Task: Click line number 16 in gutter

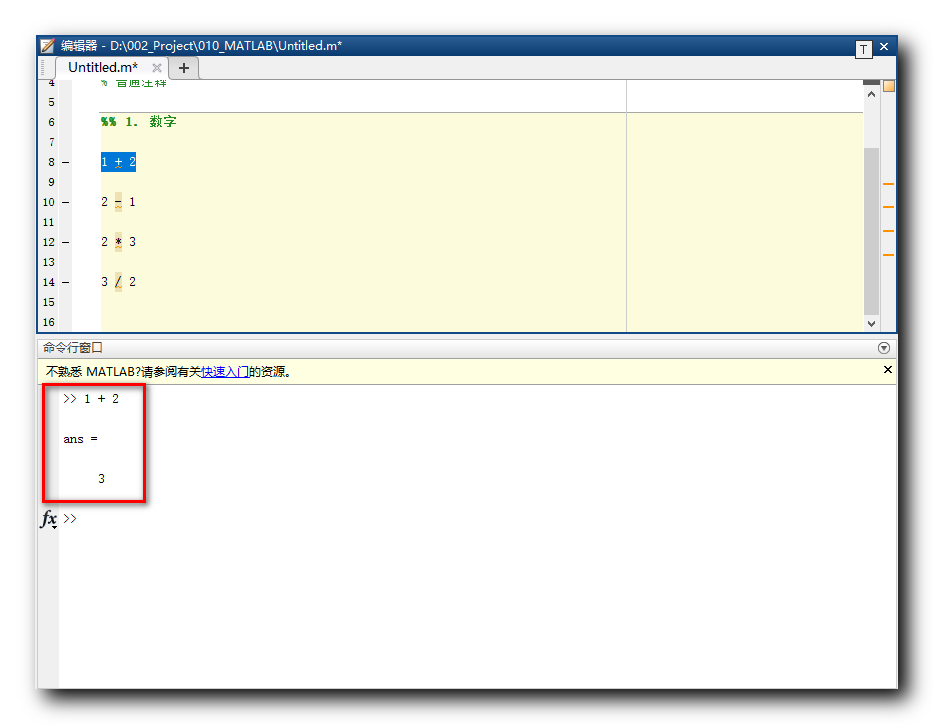Action: pos(49,322)
